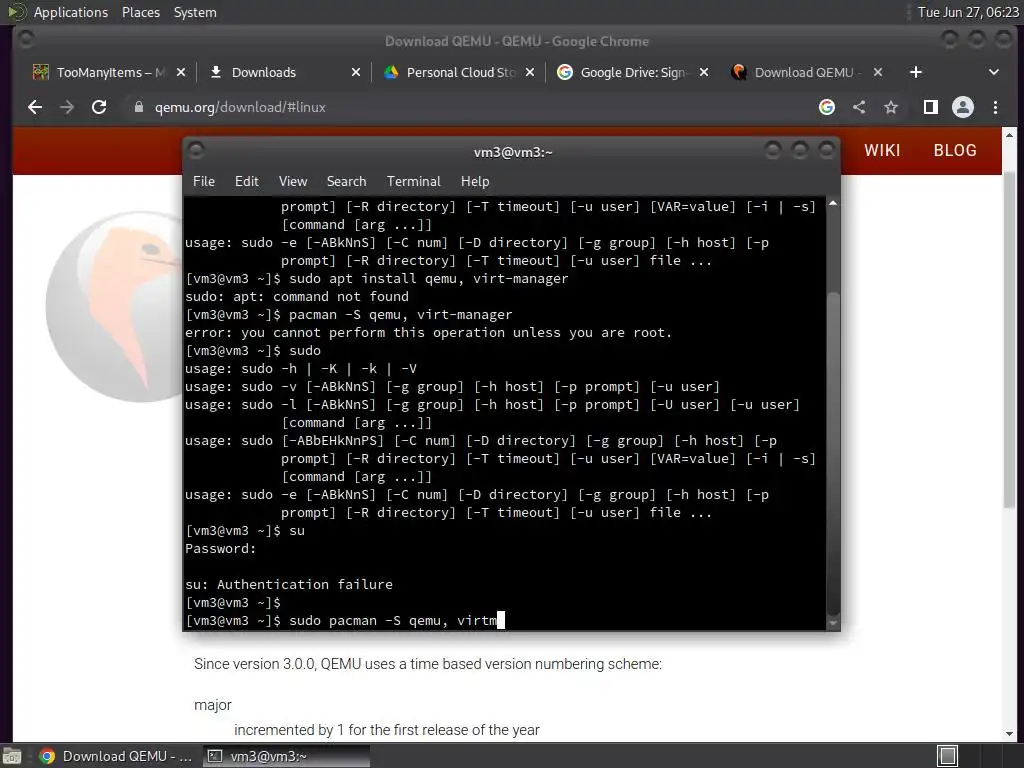Open the terminal View menu
1024x768 pixels.
293,182
